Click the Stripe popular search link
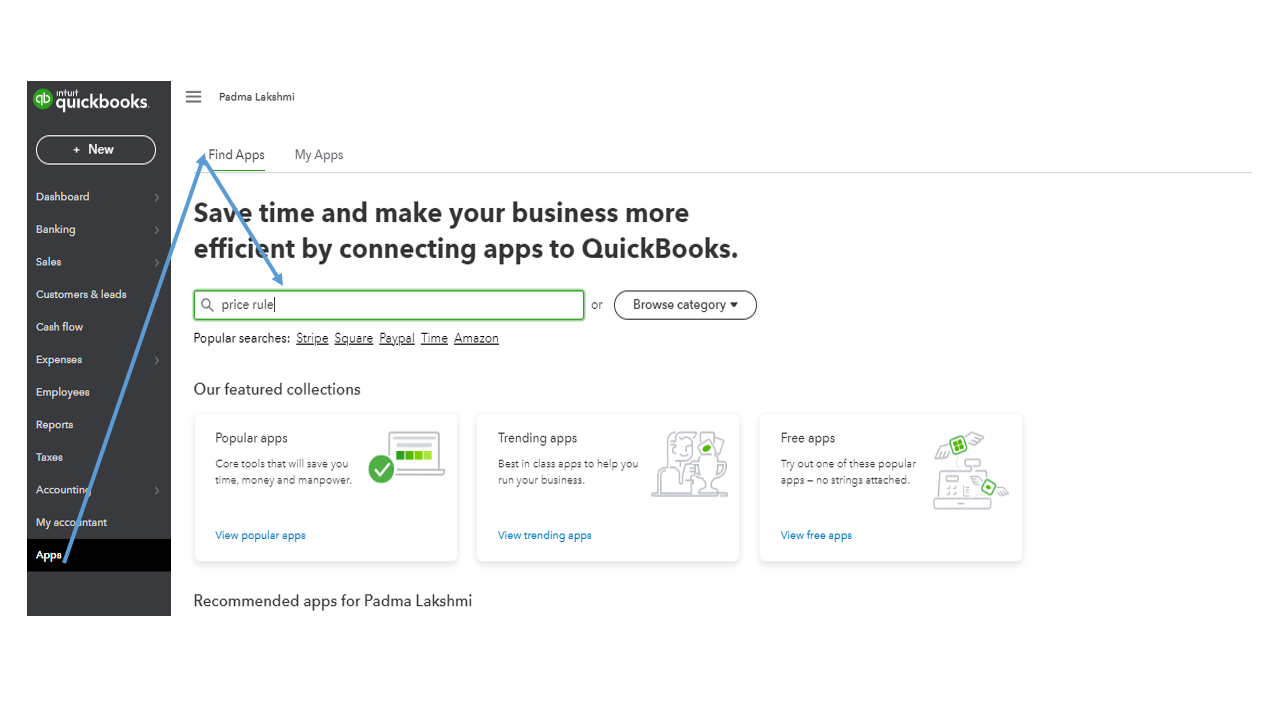1280x720 pixels. click(x=311, y=338)
